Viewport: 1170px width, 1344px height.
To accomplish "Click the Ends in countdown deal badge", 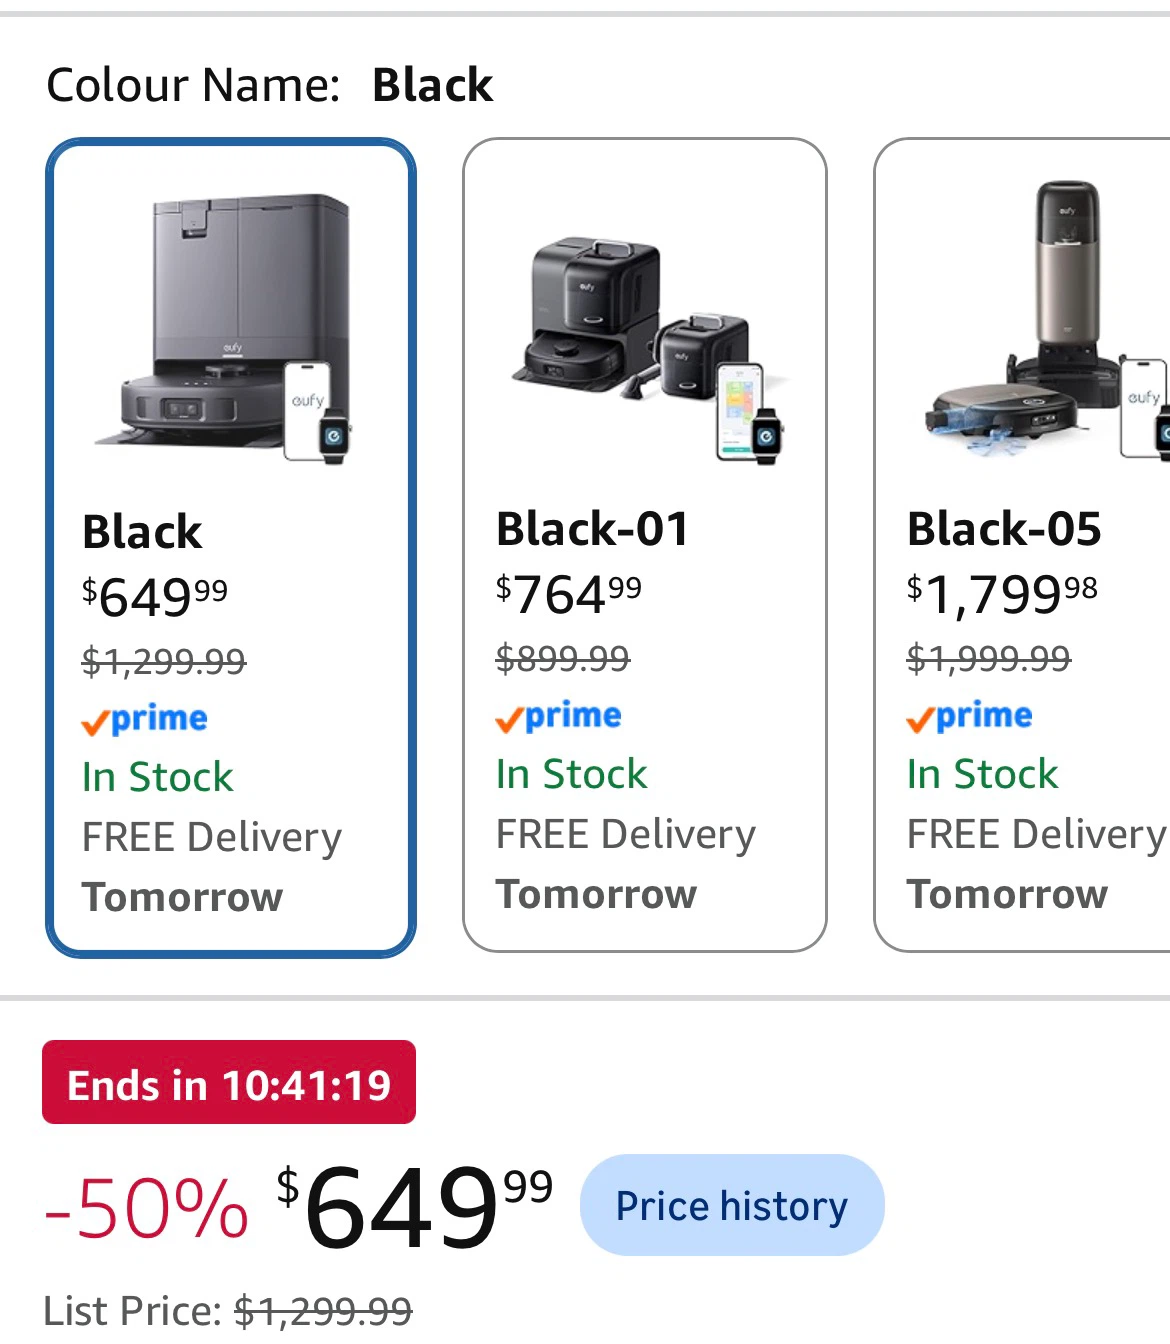I will [x=229, y=1082].
